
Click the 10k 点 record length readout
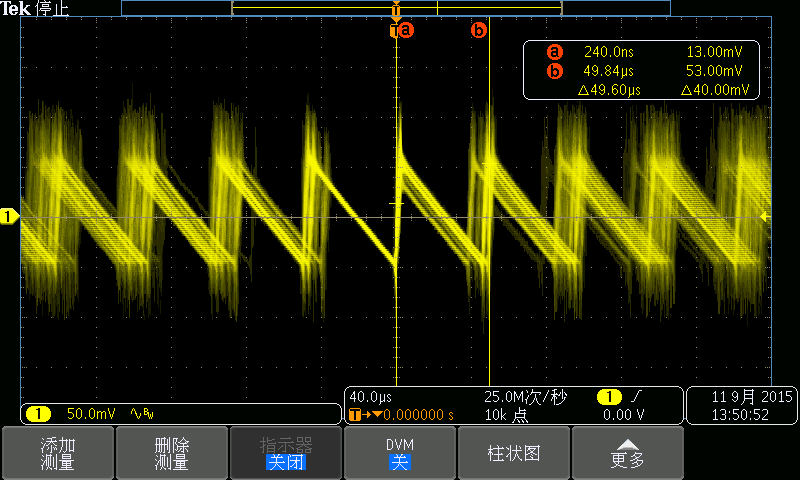click(x=506, y=415)
